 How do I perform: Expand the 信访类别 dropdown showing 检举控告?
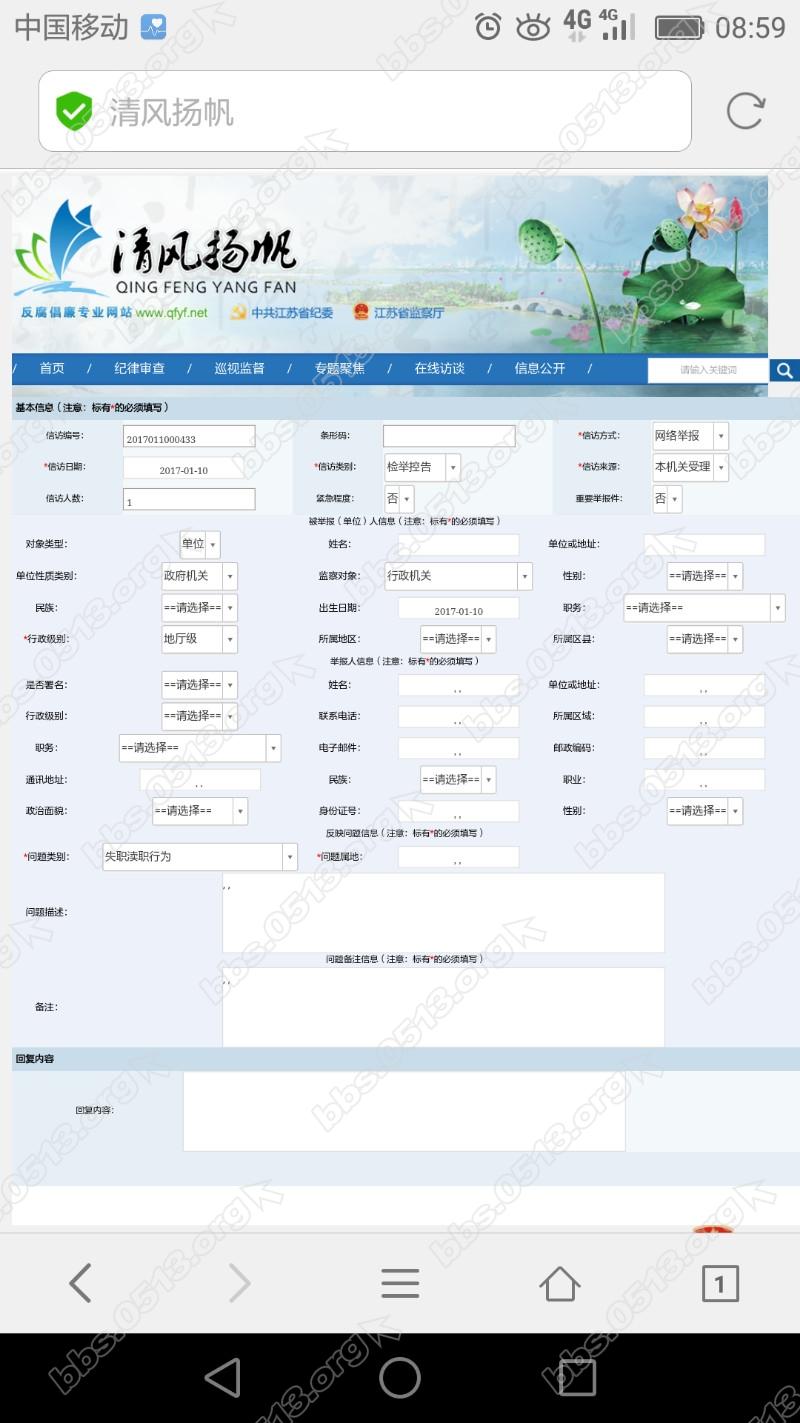[x=422, y=467]
